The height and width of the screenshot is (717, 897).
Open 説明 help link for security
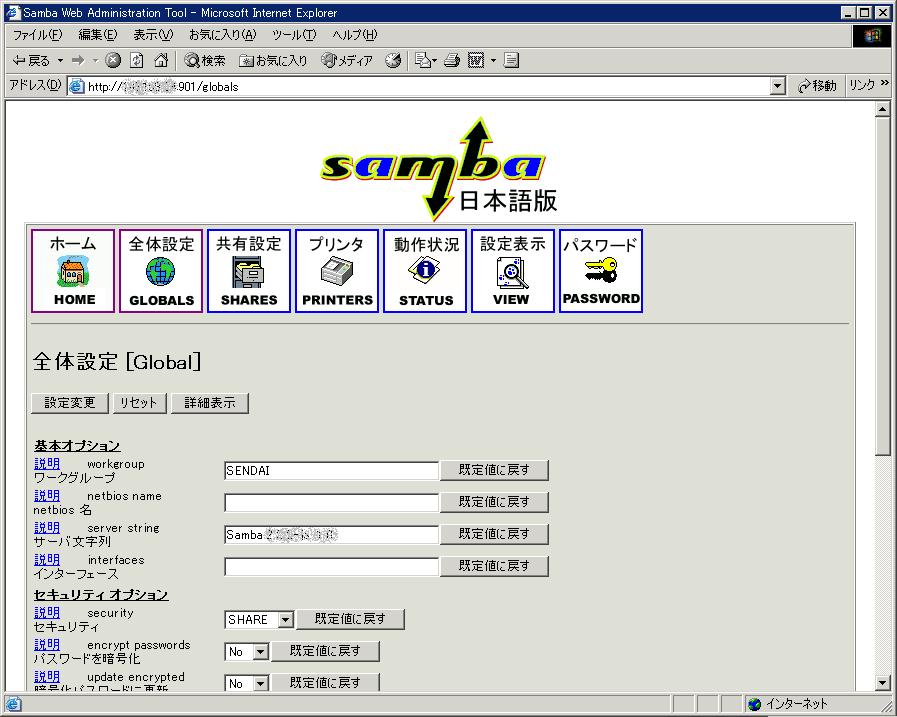click(47, 613)
